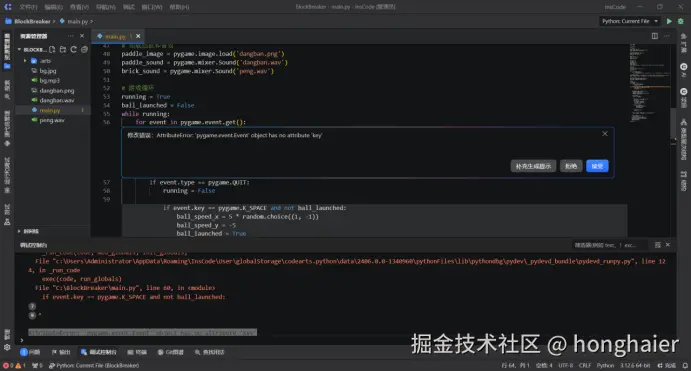Switch to the Problems tab
This screenshot has width=692, height=371.
click(30, 352)
